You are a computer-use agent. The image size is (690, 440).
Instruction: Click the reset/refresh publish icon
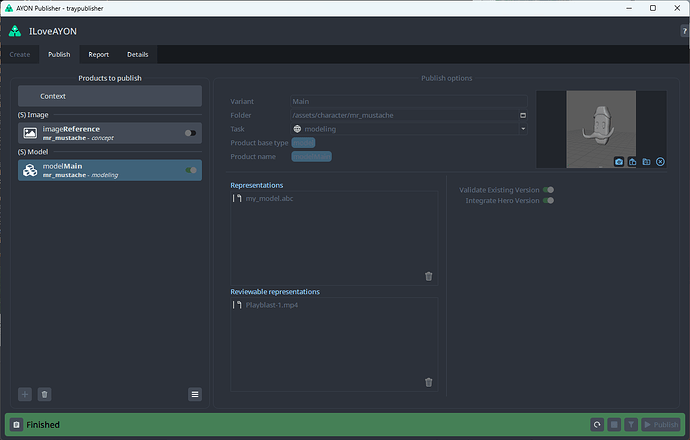tap(597, 425)
